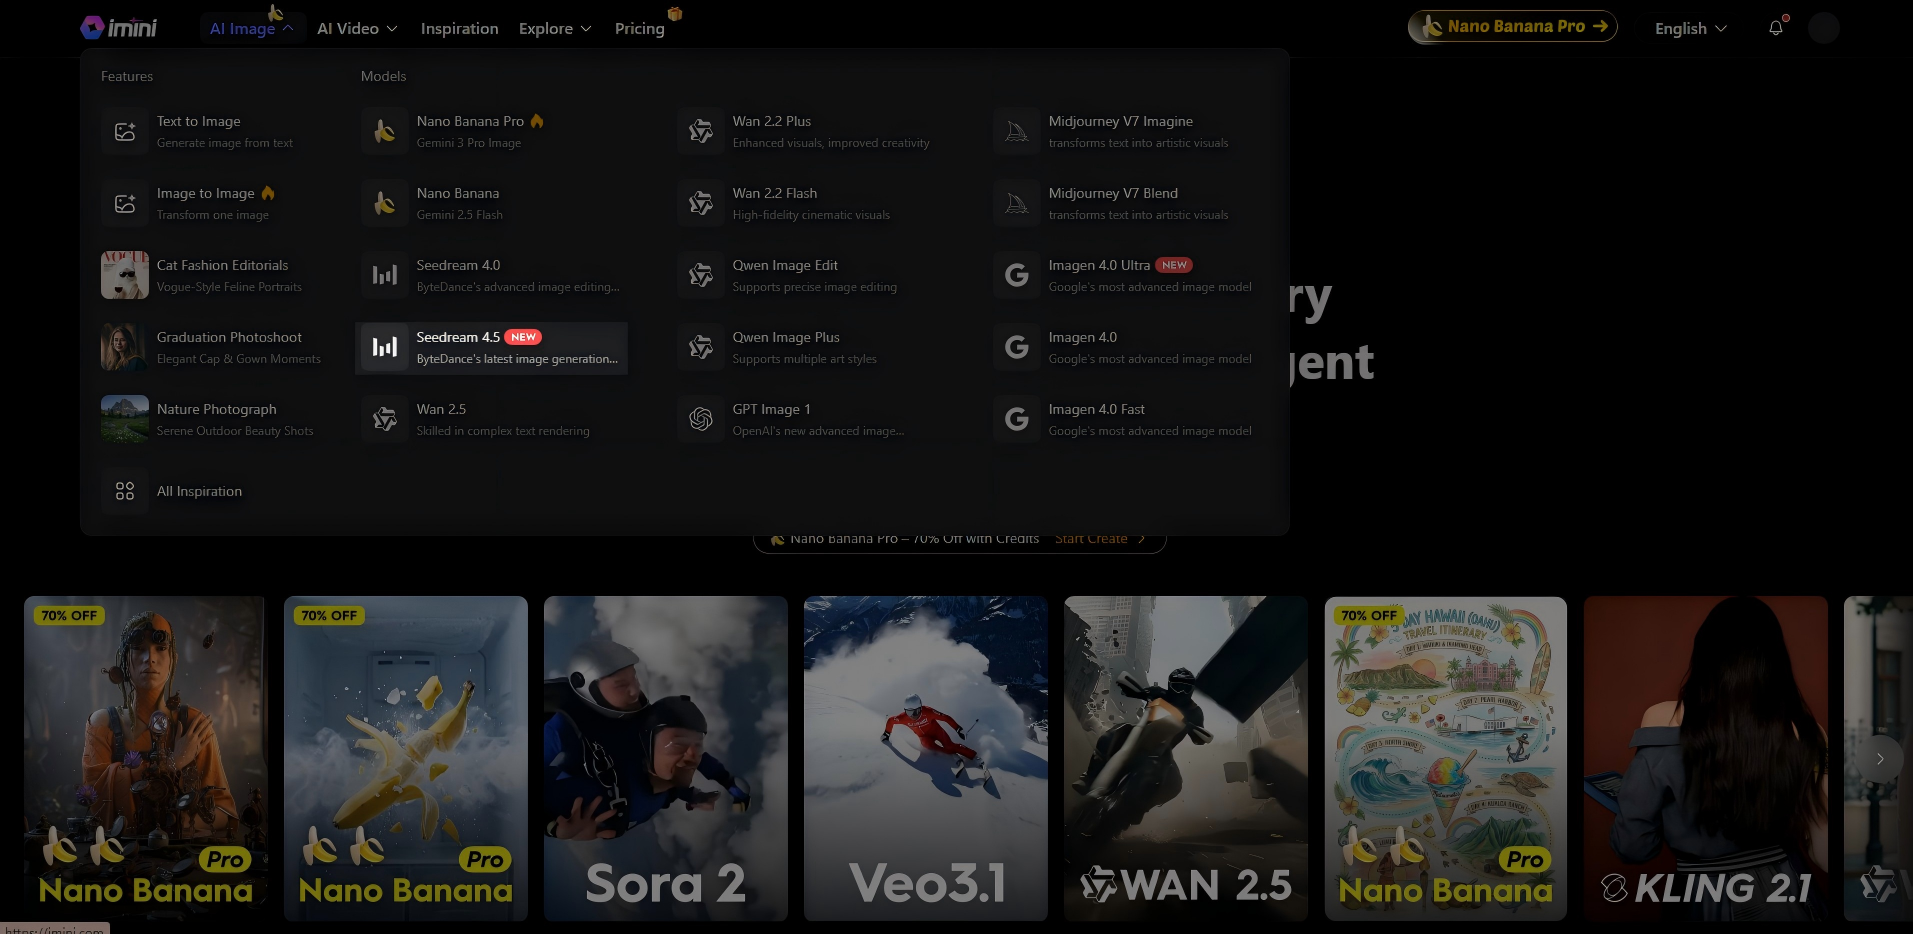Screen dimensions: 1913x934
Task: Select the Nano Banana Pro banana icon
Action: coord(385,132)
